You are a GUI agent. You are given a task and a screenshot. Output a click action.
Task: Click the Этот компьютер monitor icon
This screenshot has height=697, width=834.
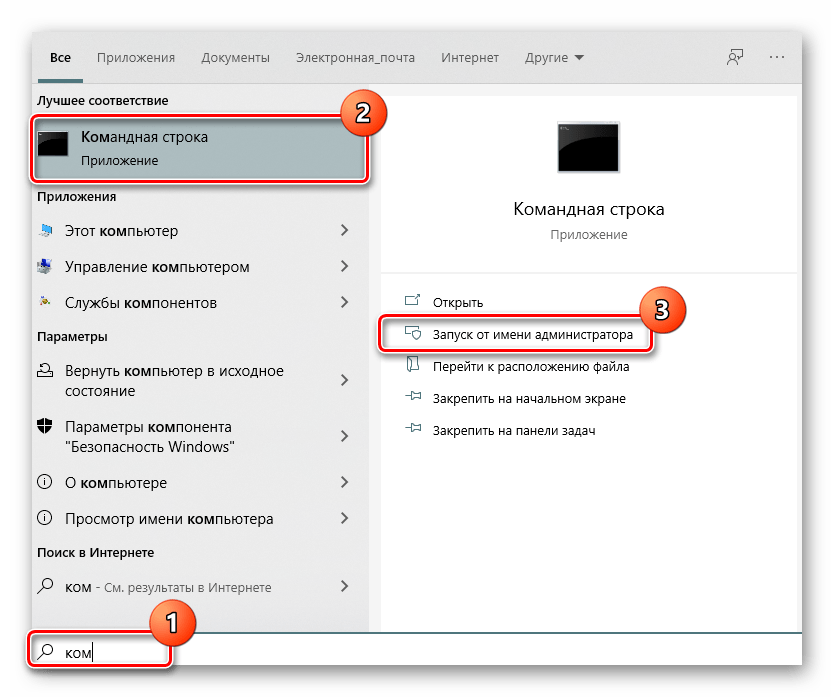[46, 231]
